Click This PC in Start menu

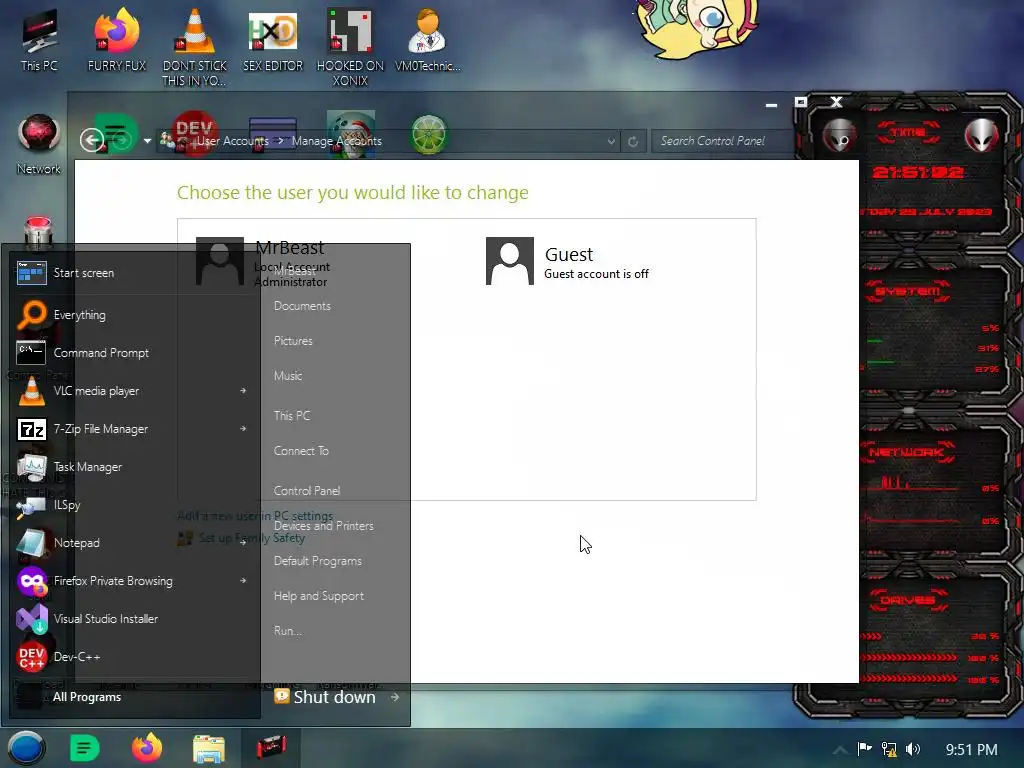(x=292, y=415)
